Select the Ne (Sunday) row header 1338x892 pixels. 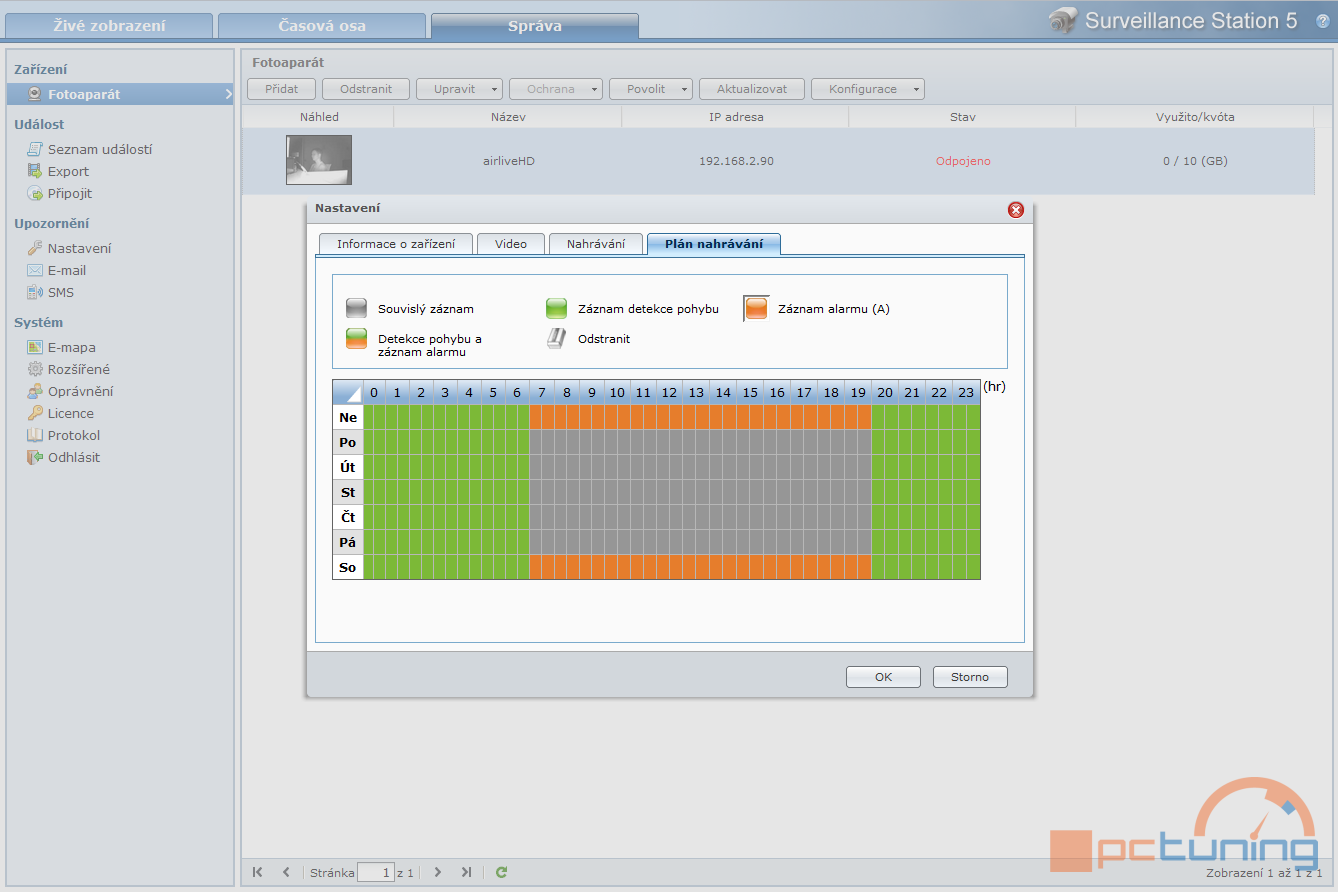click(x=348, y=417)
